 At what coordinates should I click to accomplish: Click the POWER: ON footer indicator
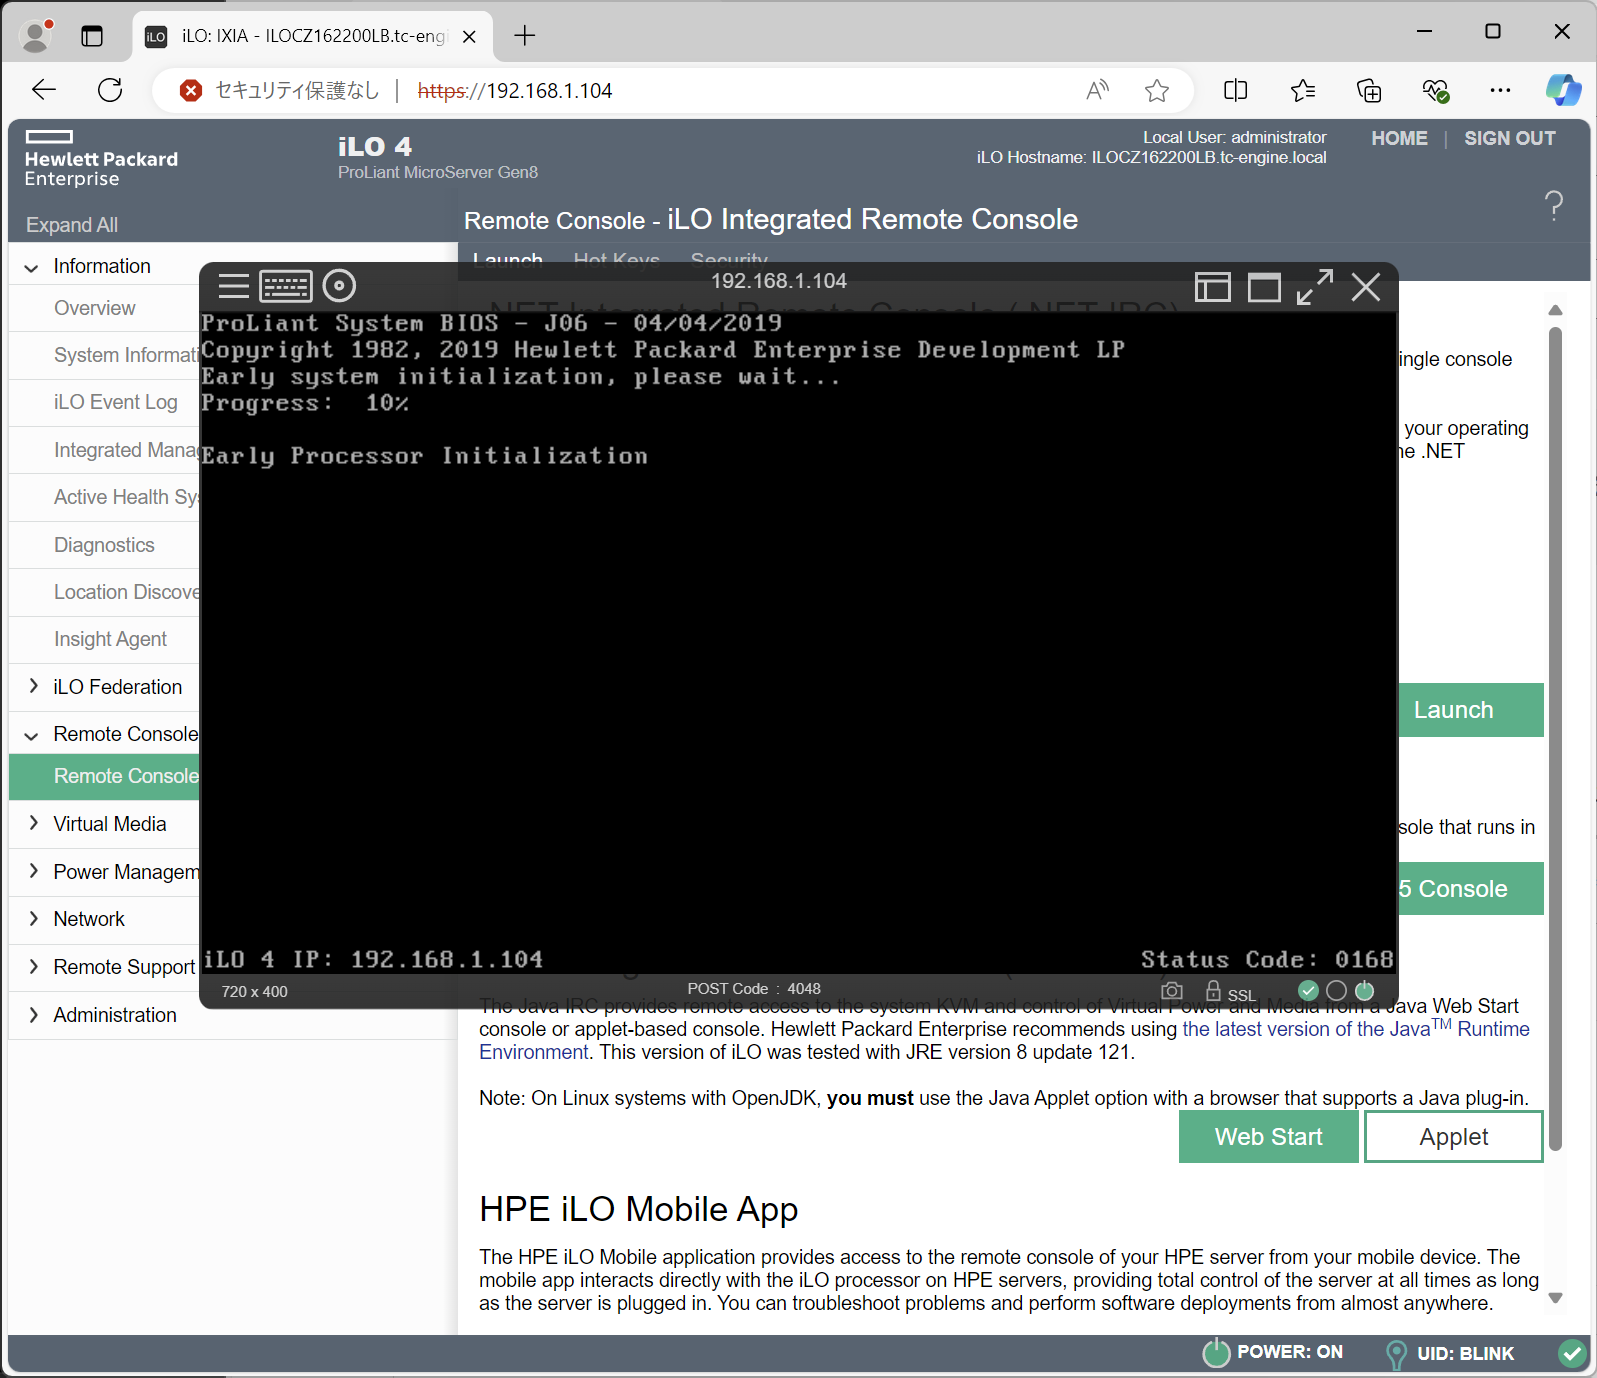pyautogui.click(x=1273, y=1353)
